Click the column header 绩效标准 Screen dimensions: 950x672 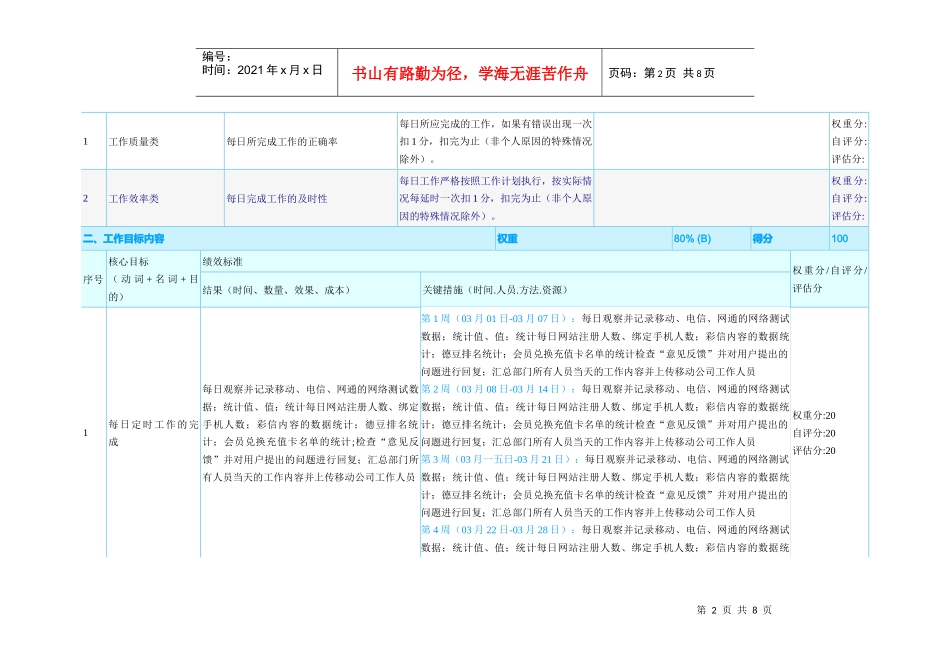pos(222,262)
